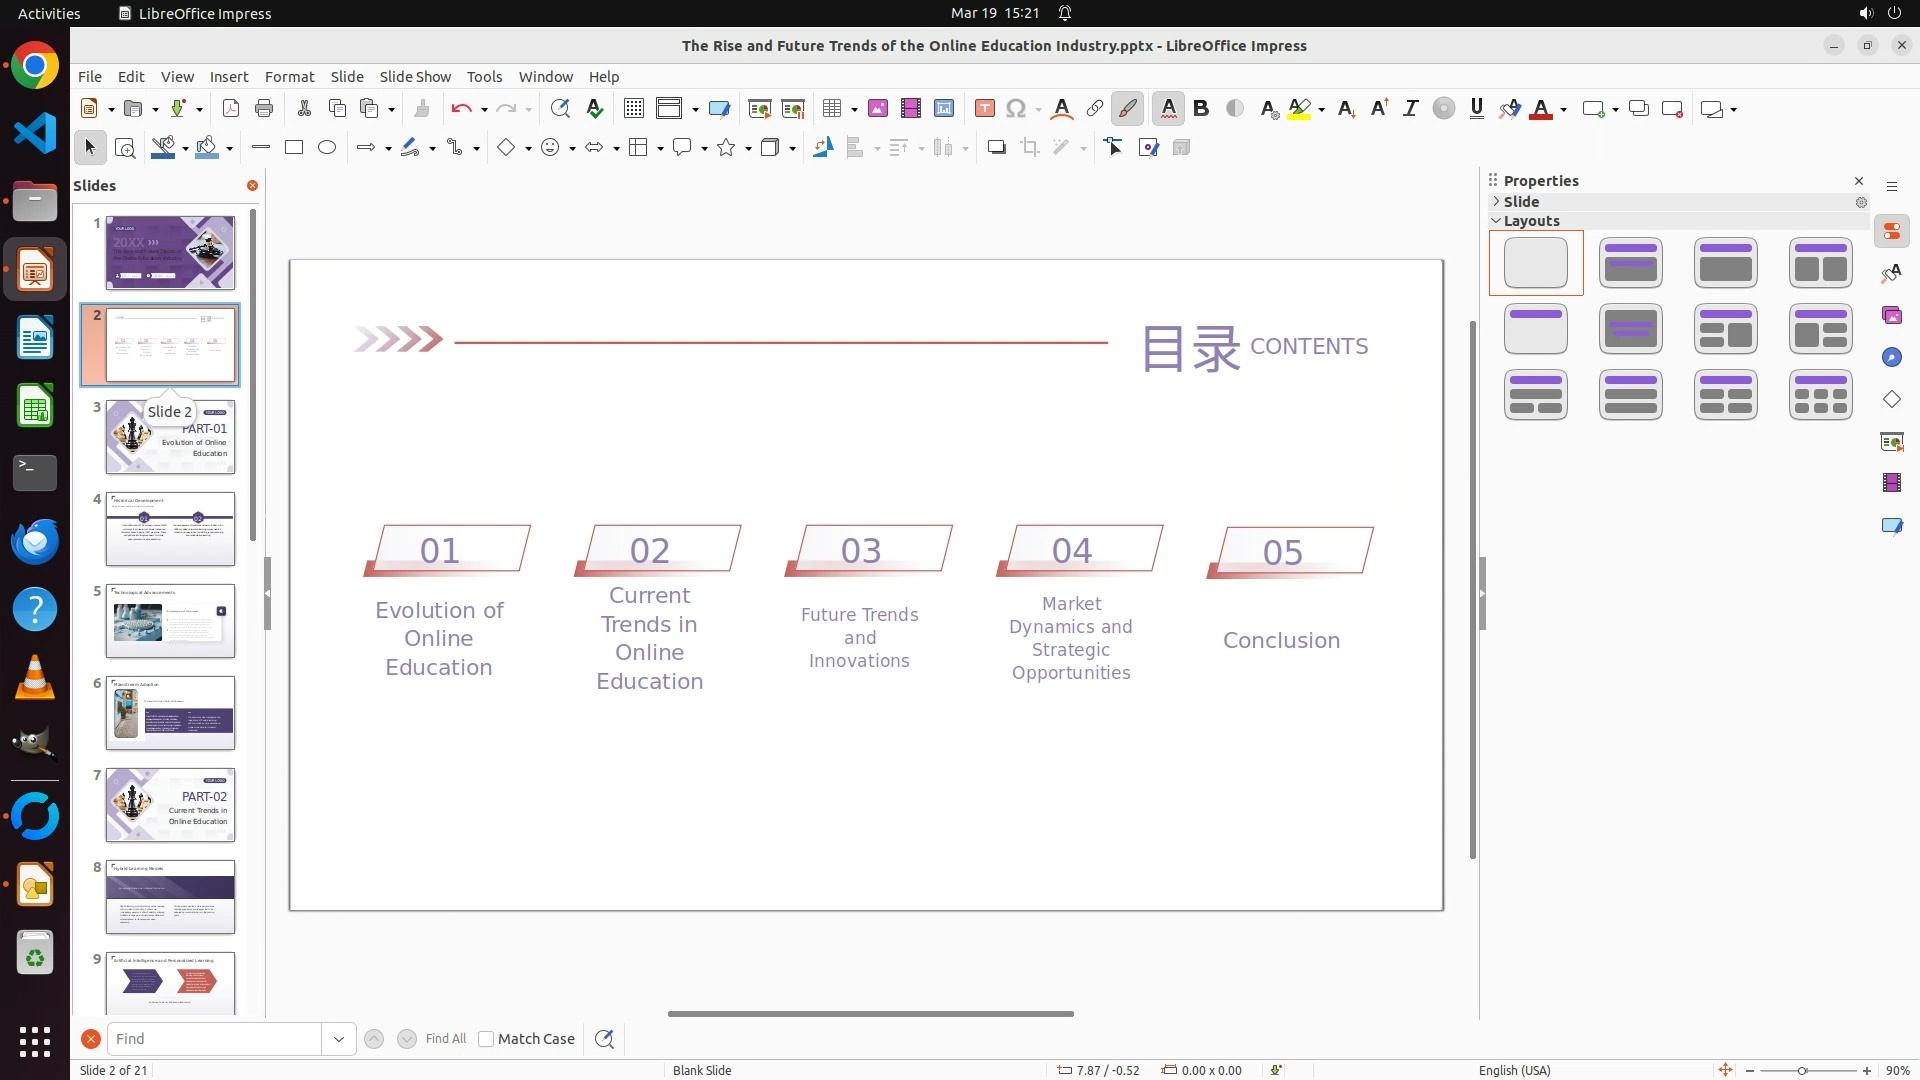1920x1080 pixels.
Task: Open the Navigator sidebar icon
Action: pyautogui.click(x=1891, y=358)
